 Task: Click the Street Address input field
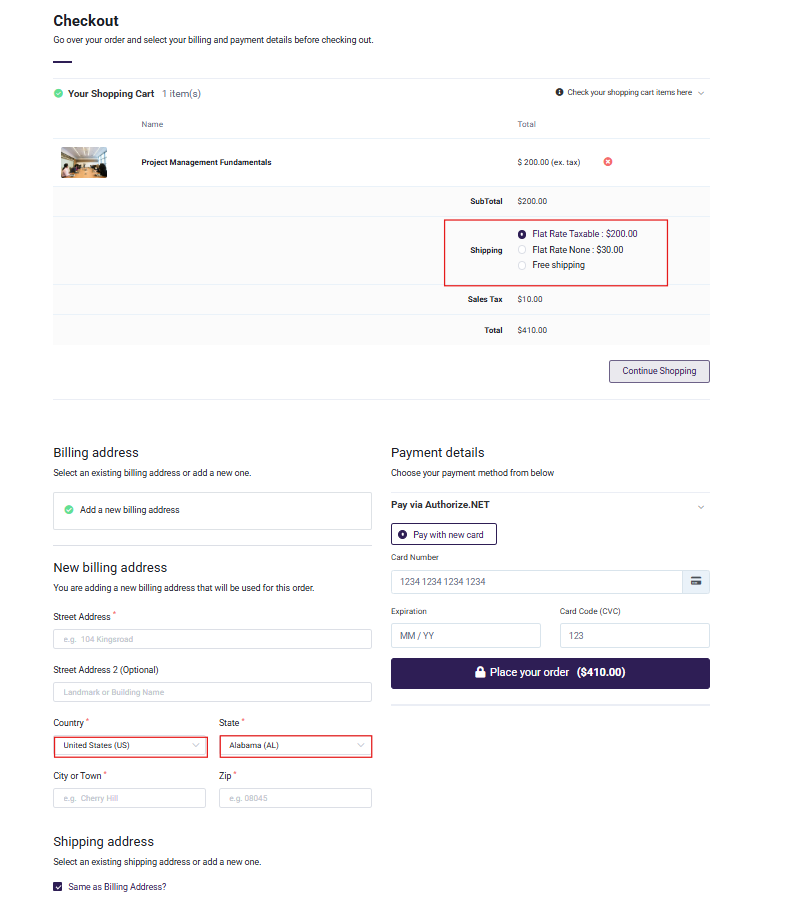point(212,639)
